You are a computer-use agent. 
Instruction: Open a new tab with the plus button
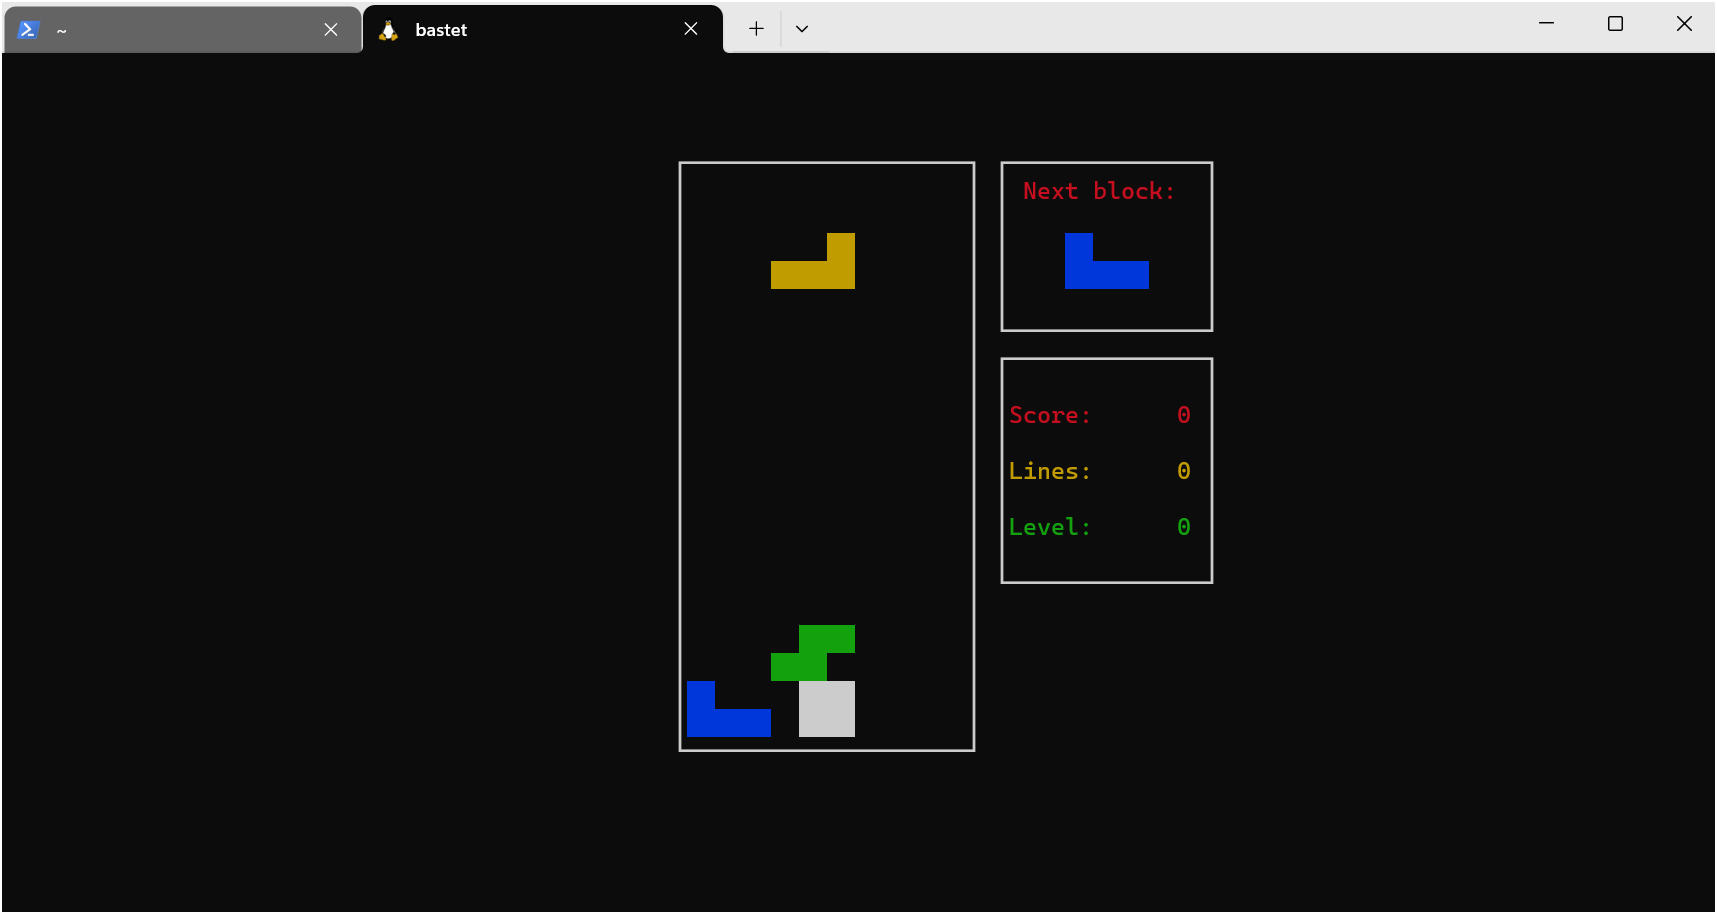(x=756, y=29)
